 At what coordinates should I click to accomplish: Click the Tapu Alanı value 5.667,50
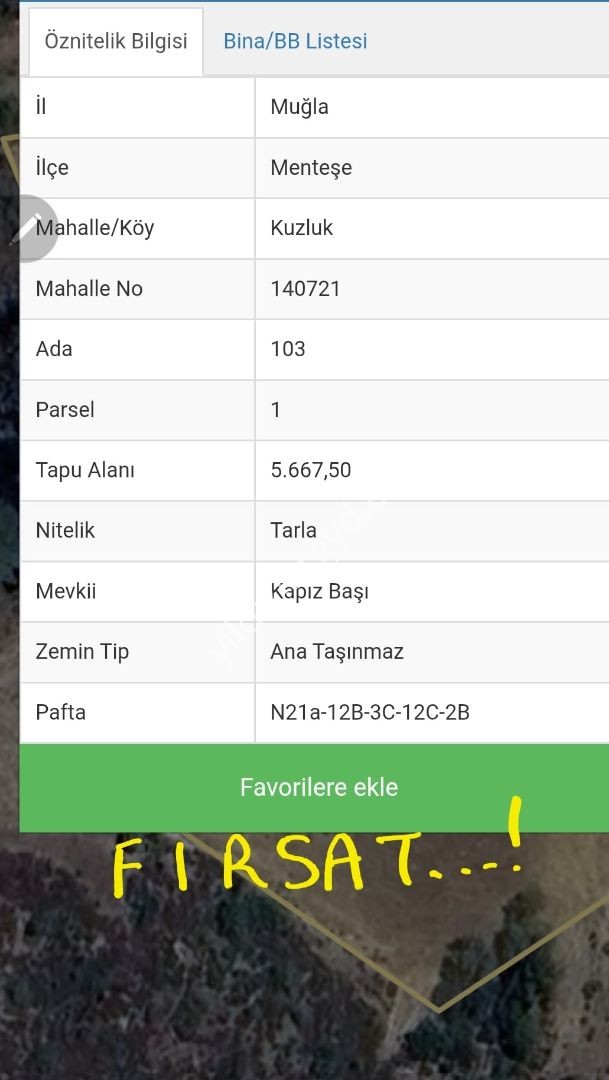tap(310, 470)
